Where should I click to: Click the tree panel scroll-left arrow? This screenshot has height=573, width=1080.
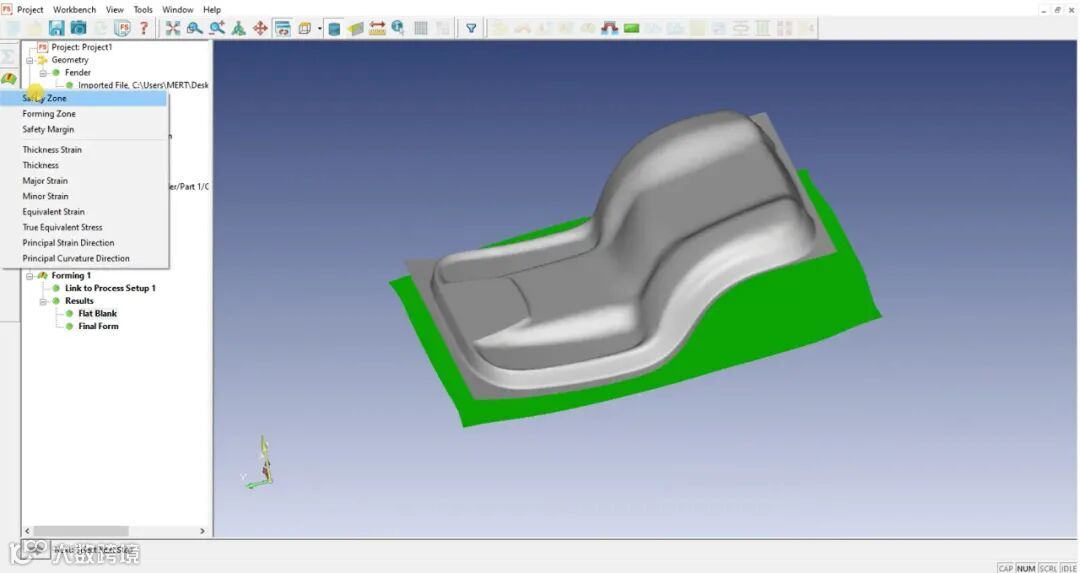[x=28, y=531]
